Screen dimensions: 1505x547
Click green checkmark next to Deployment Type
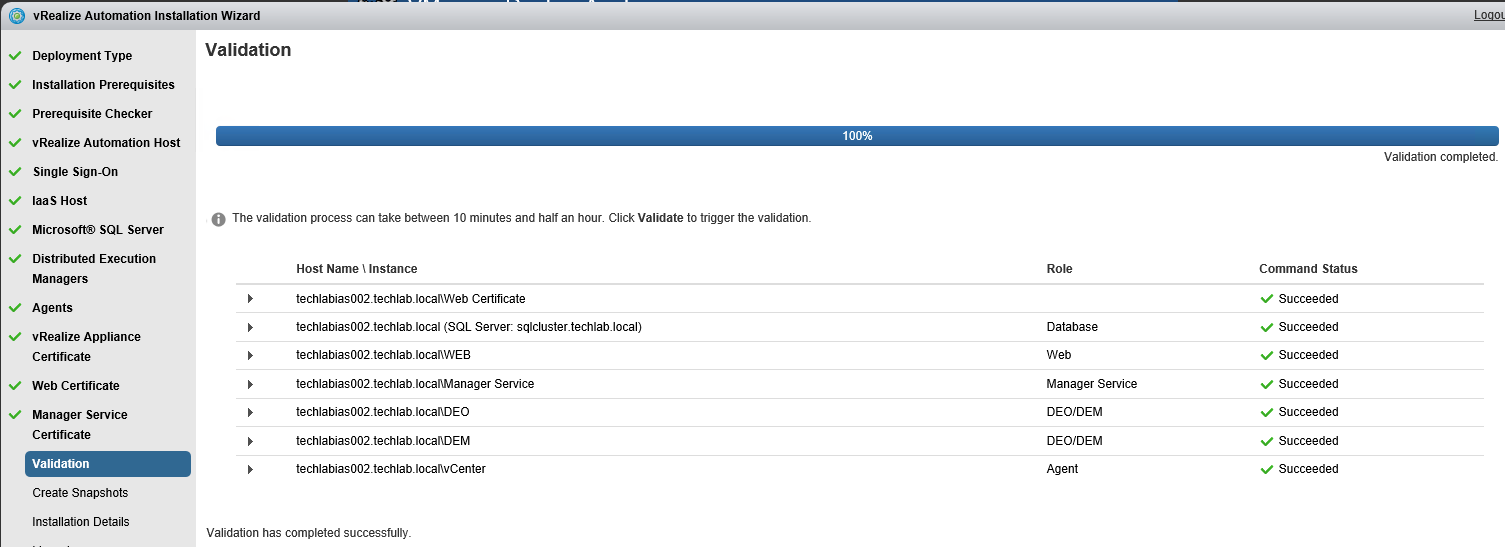pos(15,56)
